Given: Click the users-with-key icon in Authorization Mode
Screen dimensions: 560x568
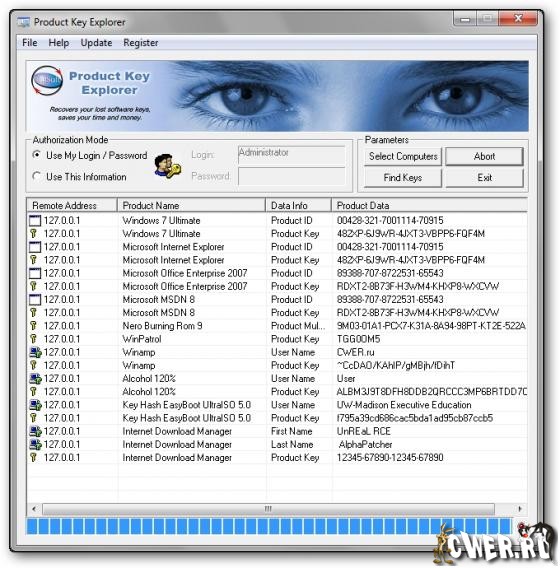Looking at the screenshot, I should [167, 166].
